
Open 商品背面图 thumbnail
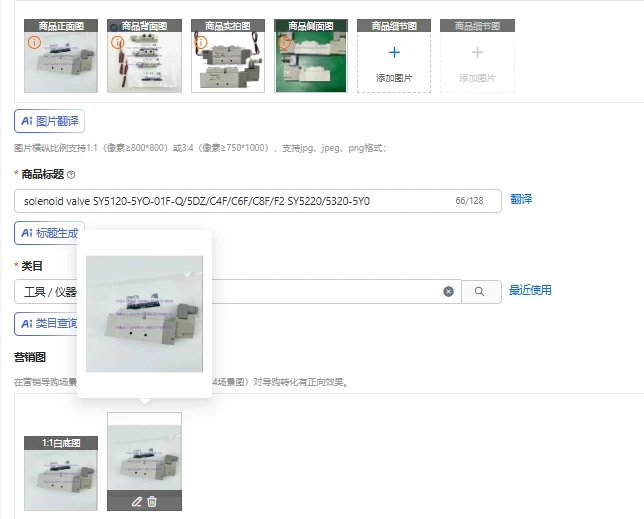click(x=144, y=56)
